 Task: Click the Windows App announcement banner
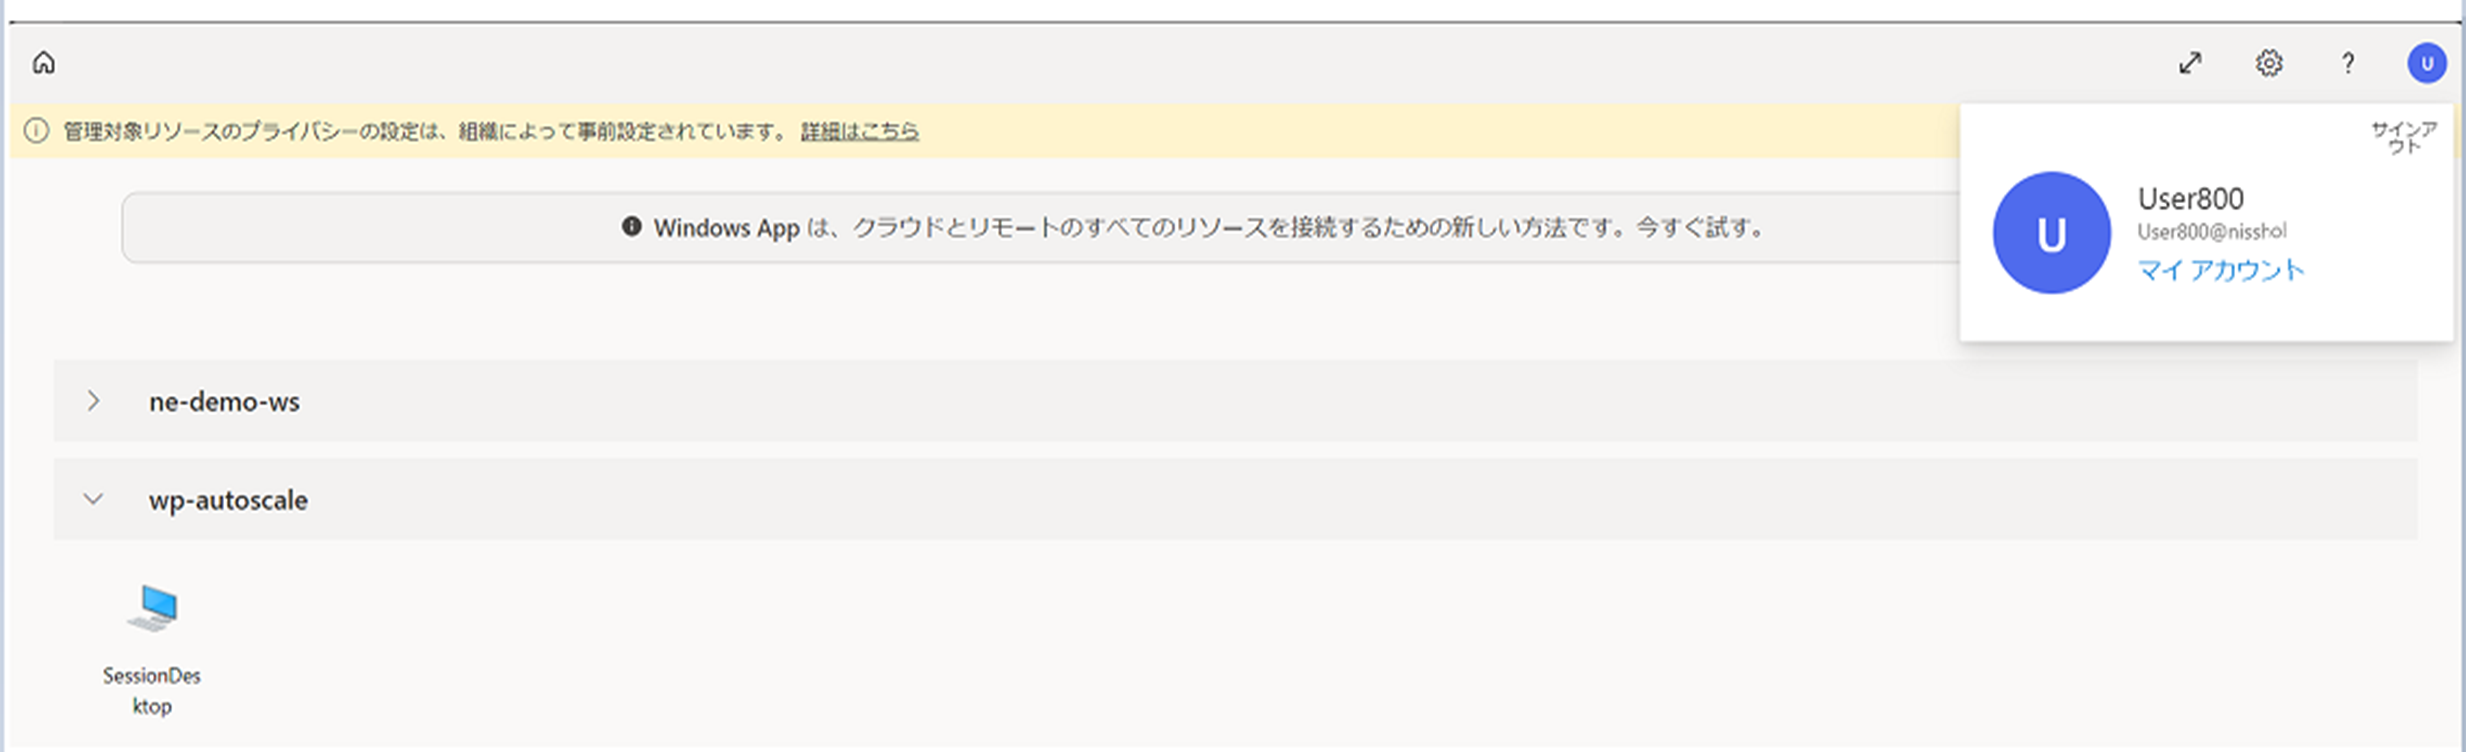[1040, 227]
